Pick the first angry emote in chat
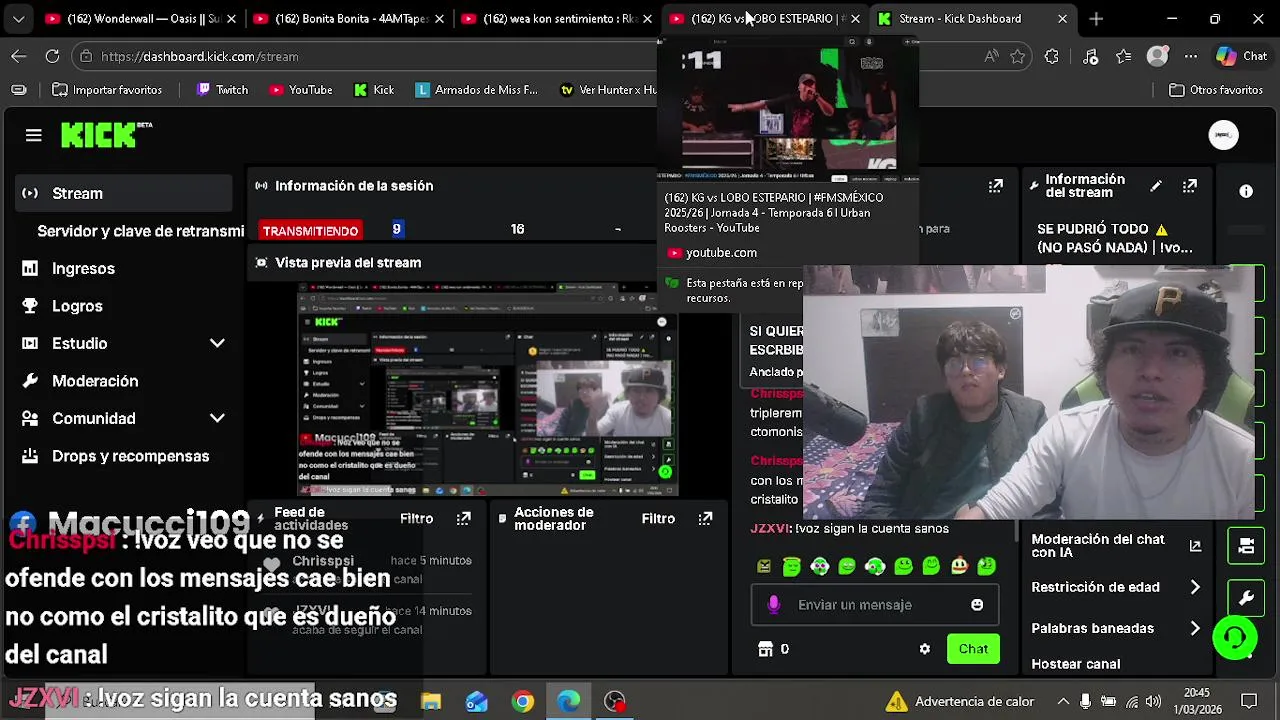This screenshot has width=1280, height=720. coord(764,566)
